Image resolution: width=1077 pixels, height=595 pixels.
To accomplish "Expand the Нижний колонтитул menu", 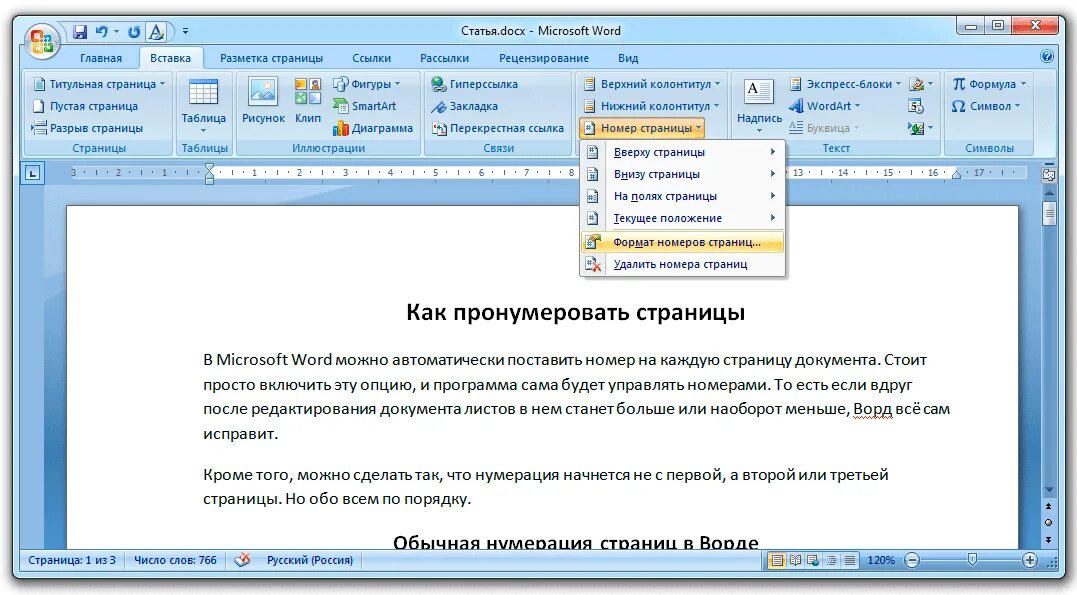I will coord(651,106).
